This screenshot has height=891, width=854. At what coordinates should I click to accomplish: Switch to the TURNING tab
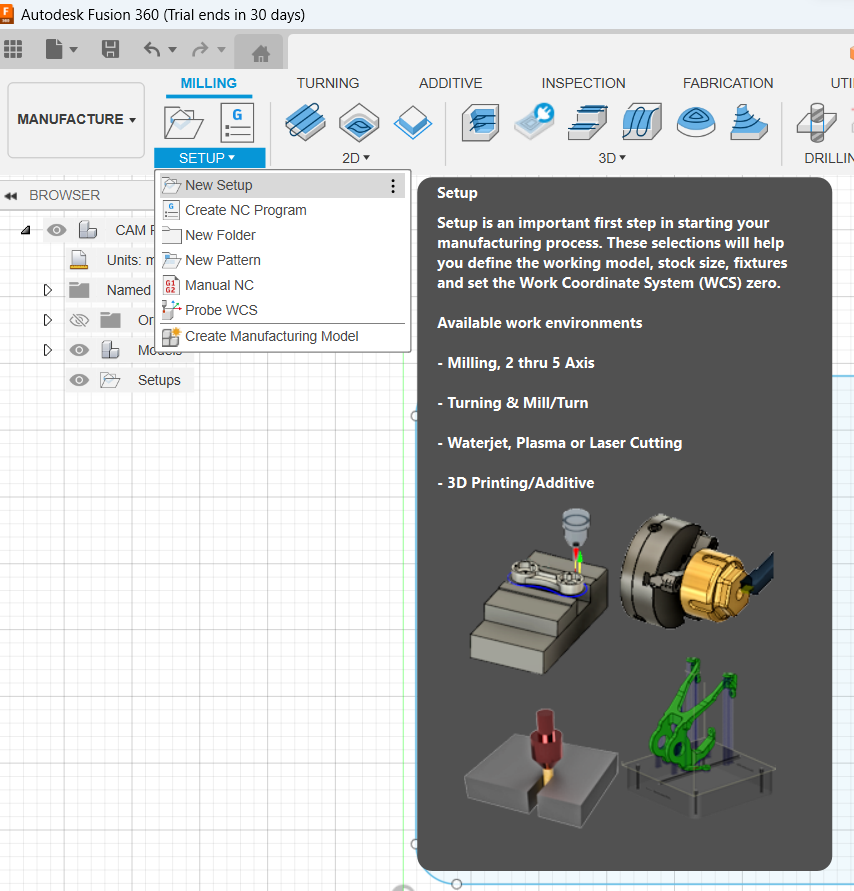click(328, 84)
